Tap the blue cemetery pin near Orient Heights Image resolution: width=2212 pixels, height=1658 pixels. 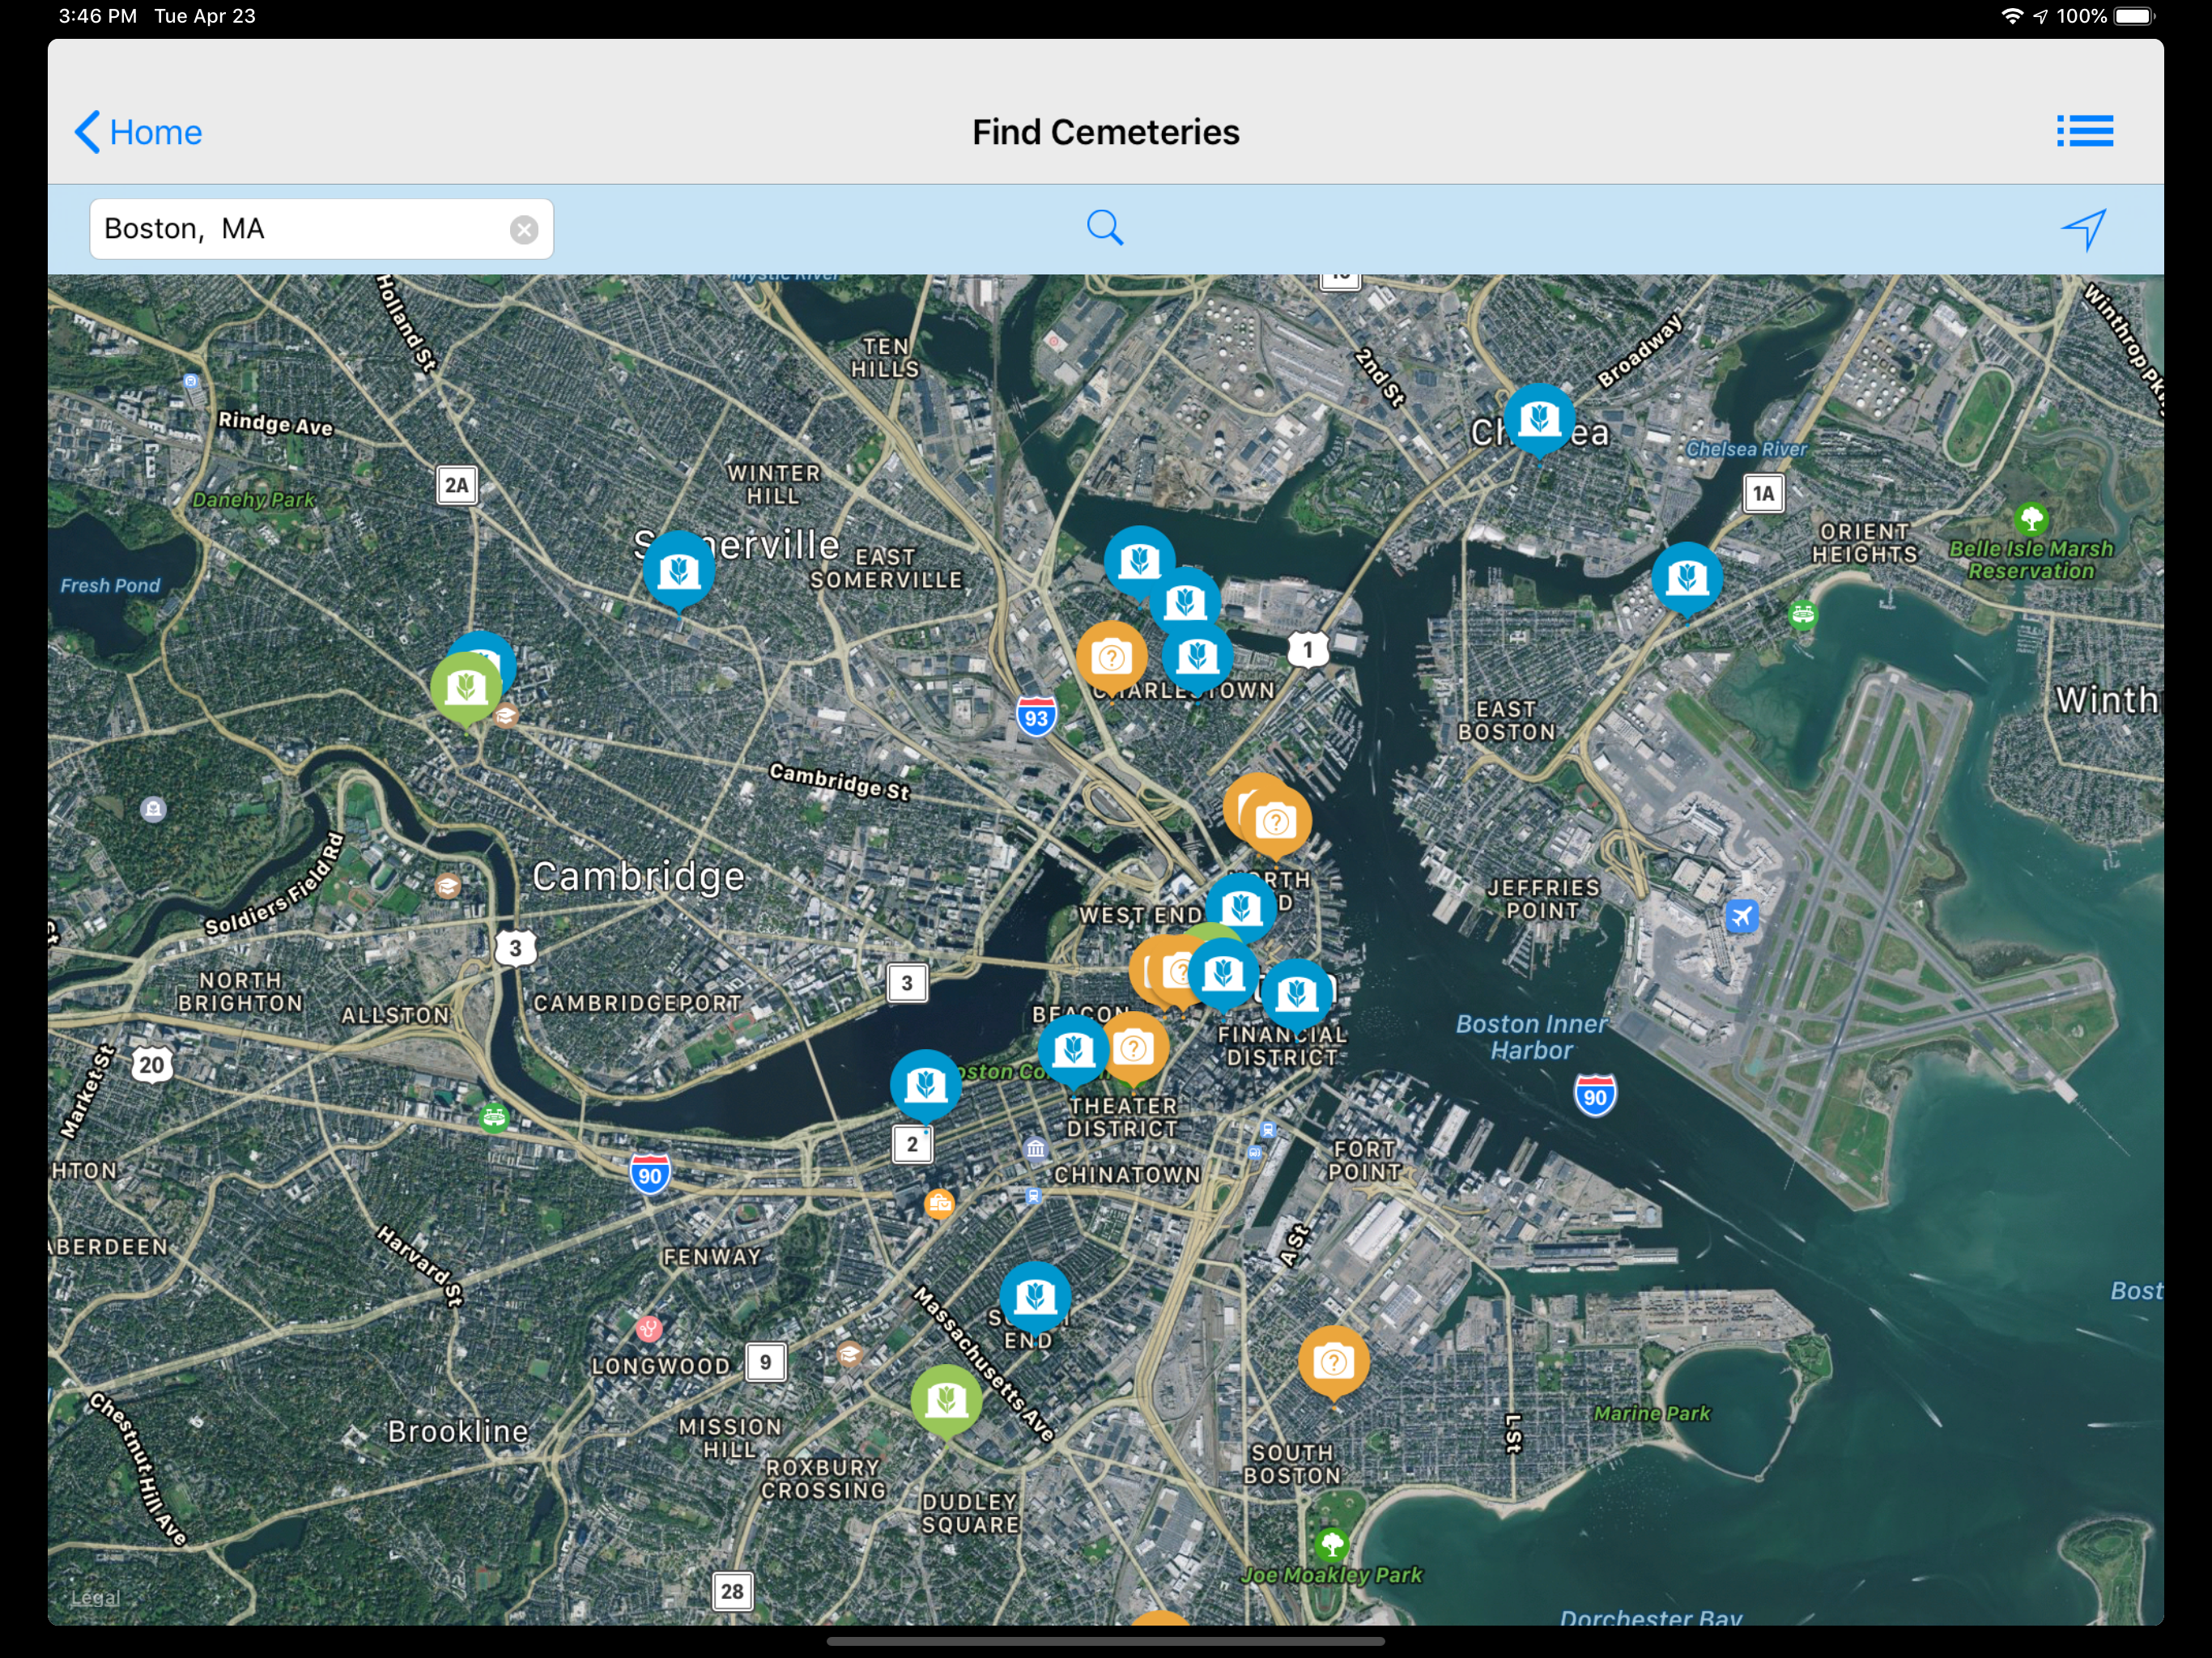tap(1687, 577)
